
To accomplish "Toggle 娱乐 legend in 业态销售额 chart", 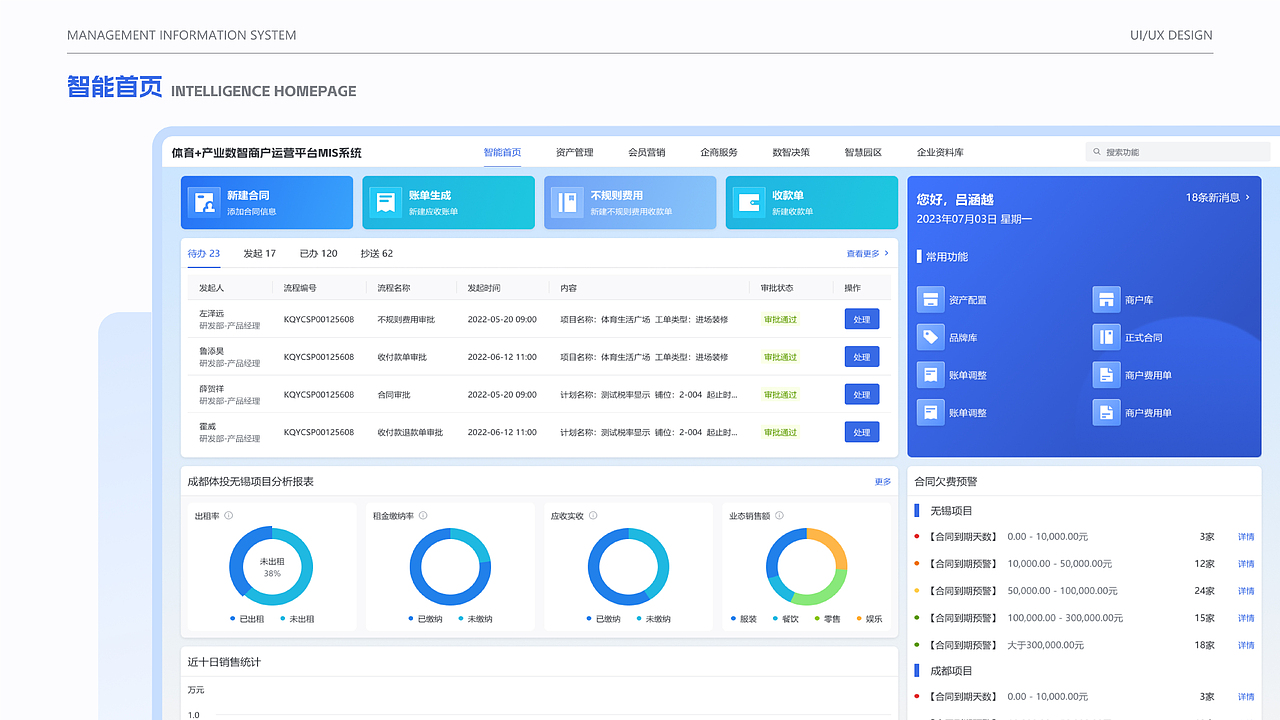I will pyautogui.click(x=869, y=619).
